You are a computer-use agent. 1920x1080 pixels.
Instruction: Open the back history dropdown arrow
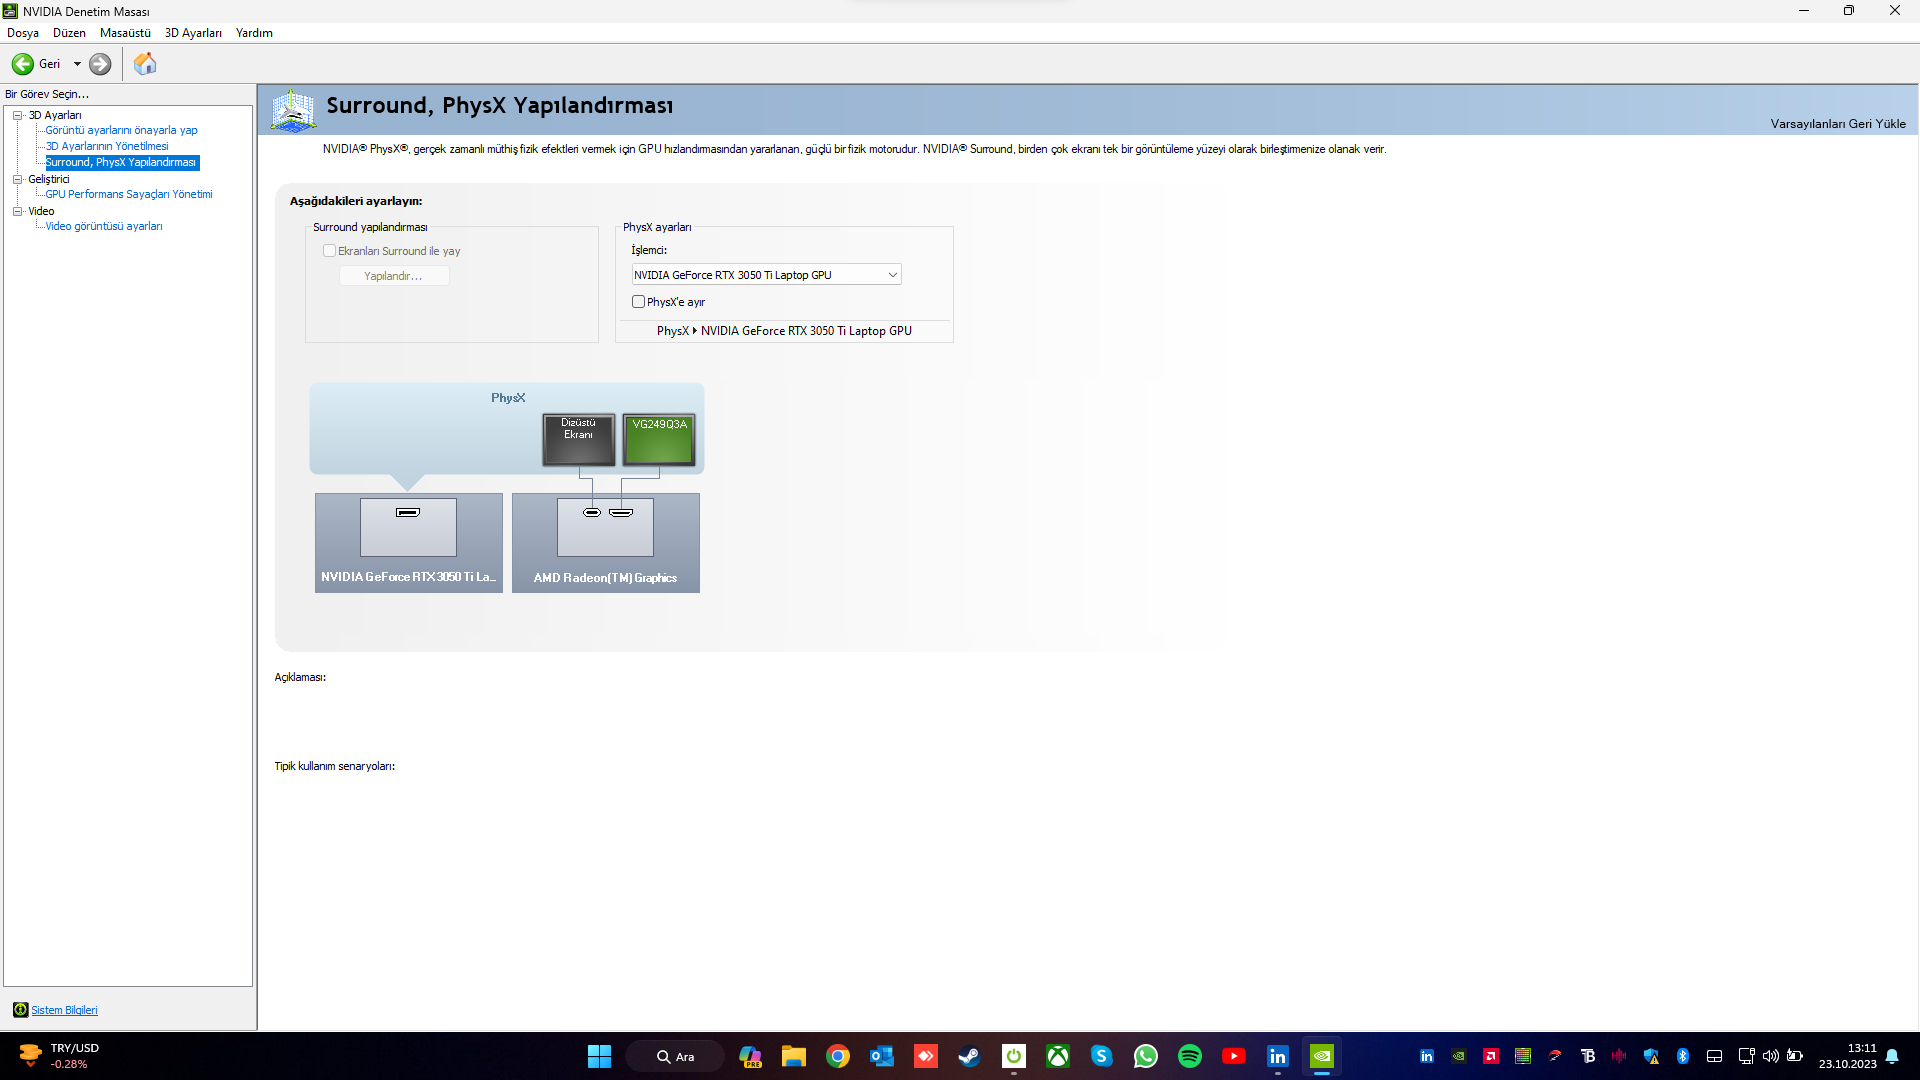pyautogui.click(x=77, y=64)
